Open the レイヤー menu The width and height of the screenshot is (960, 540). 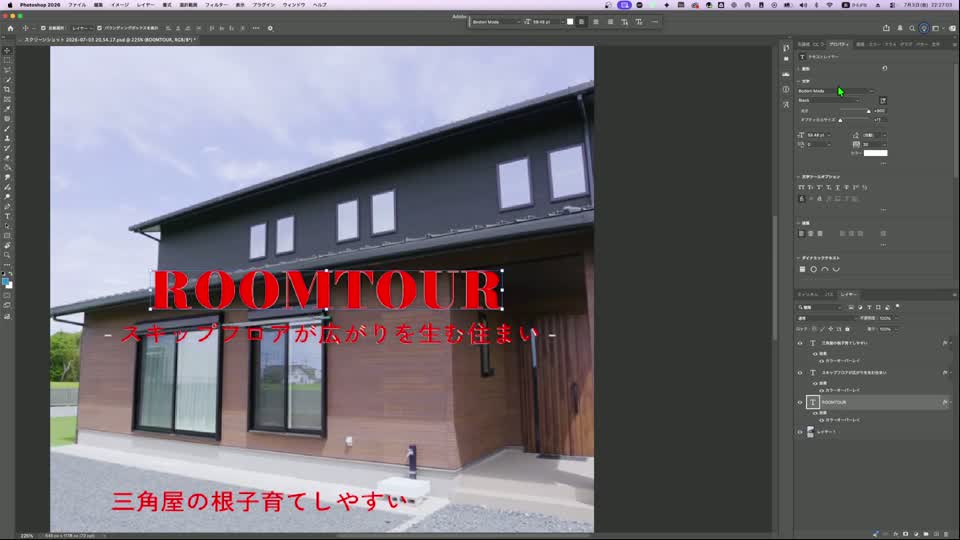click(x=145, y=5)
